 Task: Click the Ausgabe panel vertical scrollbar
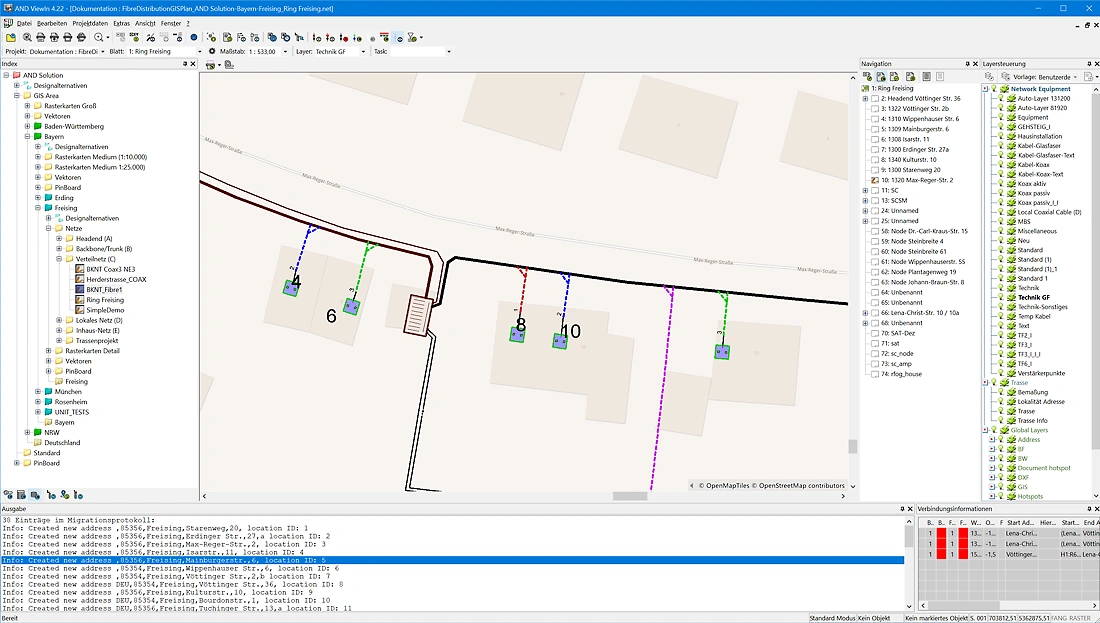[x=909, y=563]
